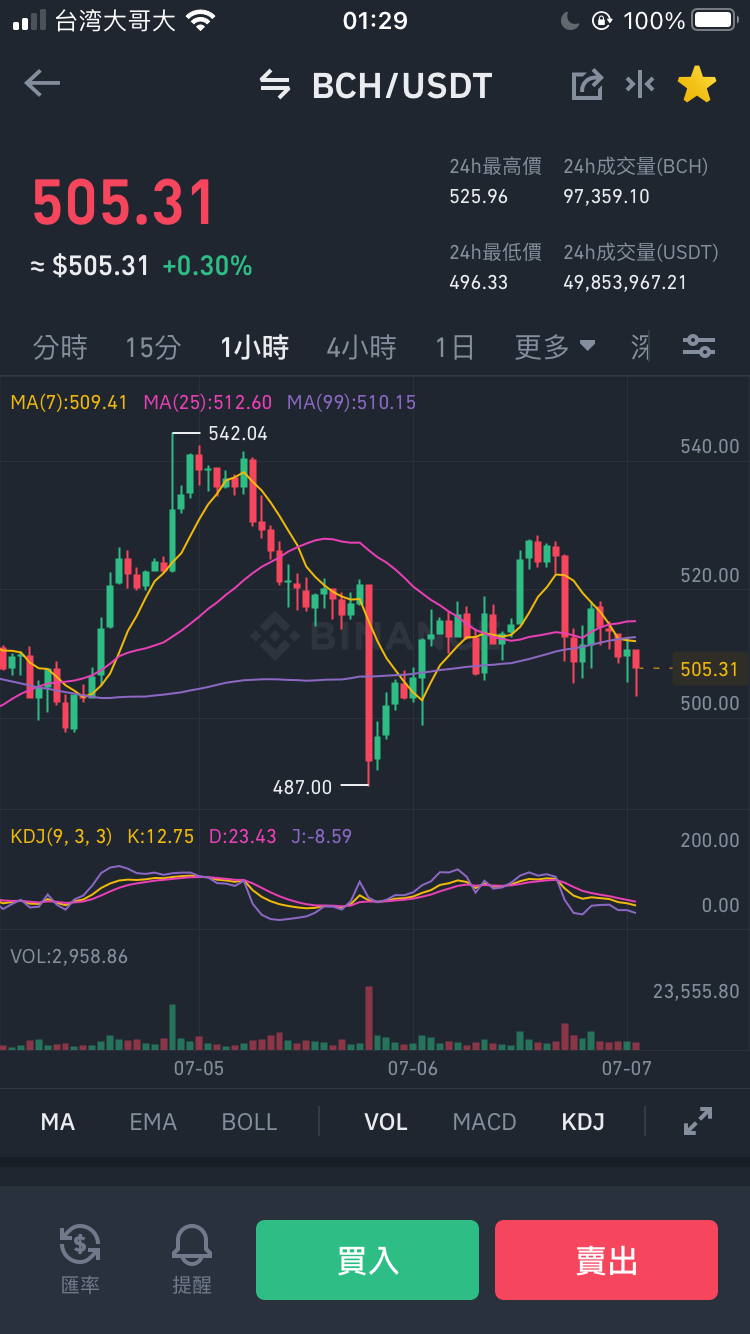Viewport: 750px width, 1334px height.
Task: Select the 15分 interval tab
Action: tap(153, 347)
